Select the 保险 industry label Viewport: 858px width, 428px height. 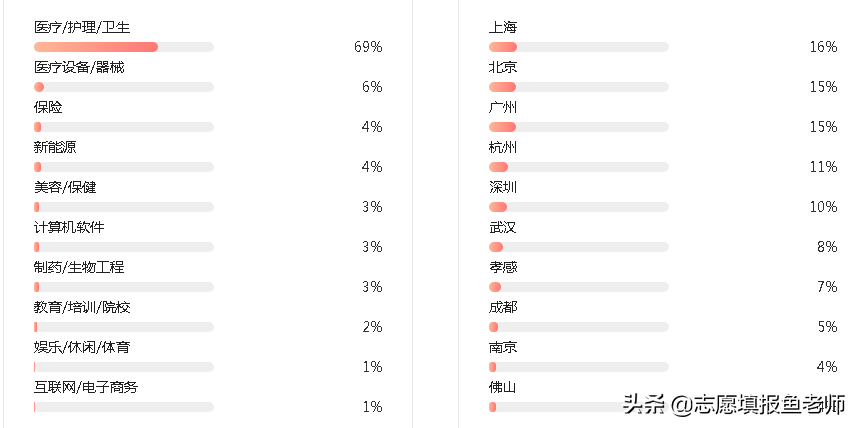point(48,107)
